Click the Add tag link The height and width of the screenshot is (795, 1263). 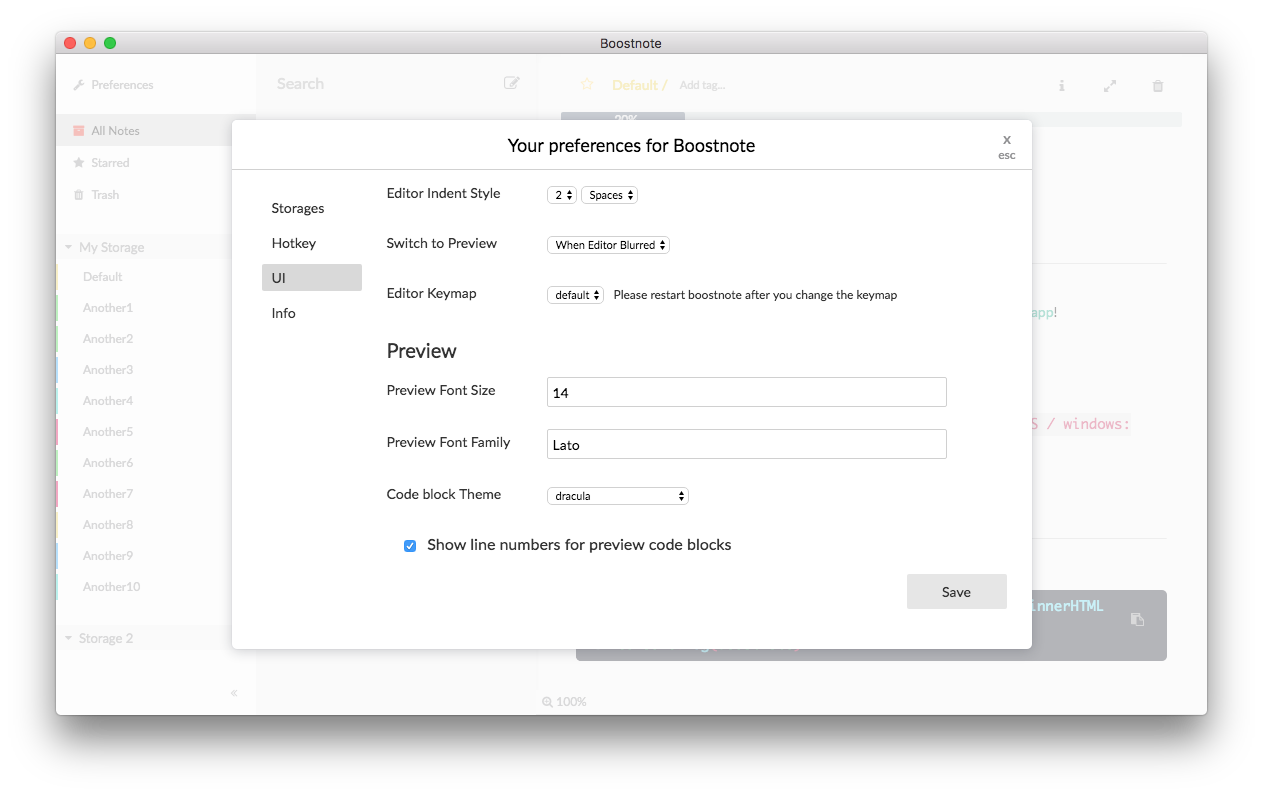point(701,85)
